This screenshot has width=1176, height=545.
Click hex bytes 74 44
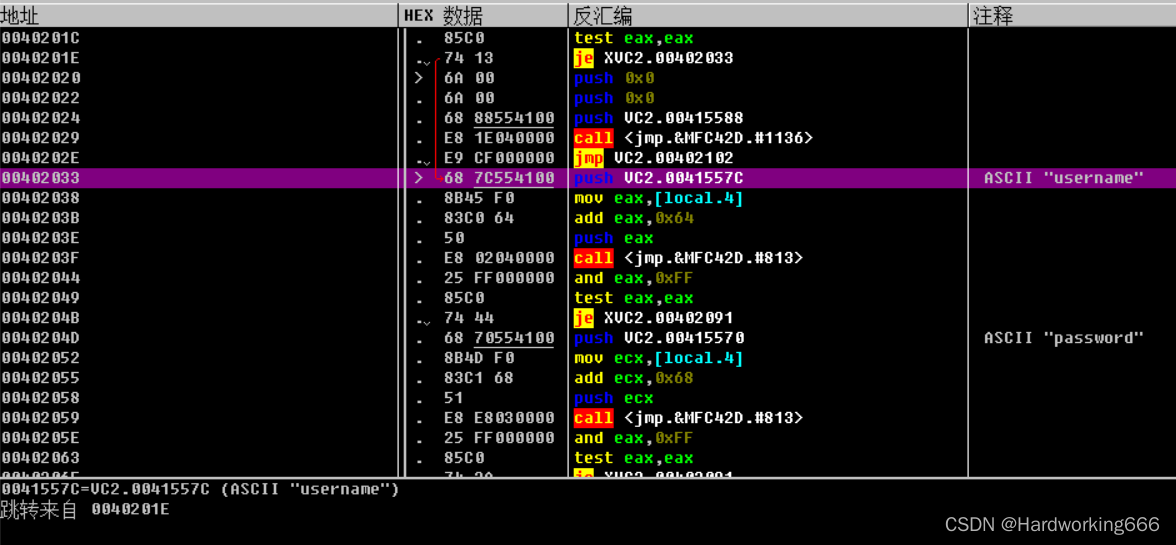click(x=469, y=318)
